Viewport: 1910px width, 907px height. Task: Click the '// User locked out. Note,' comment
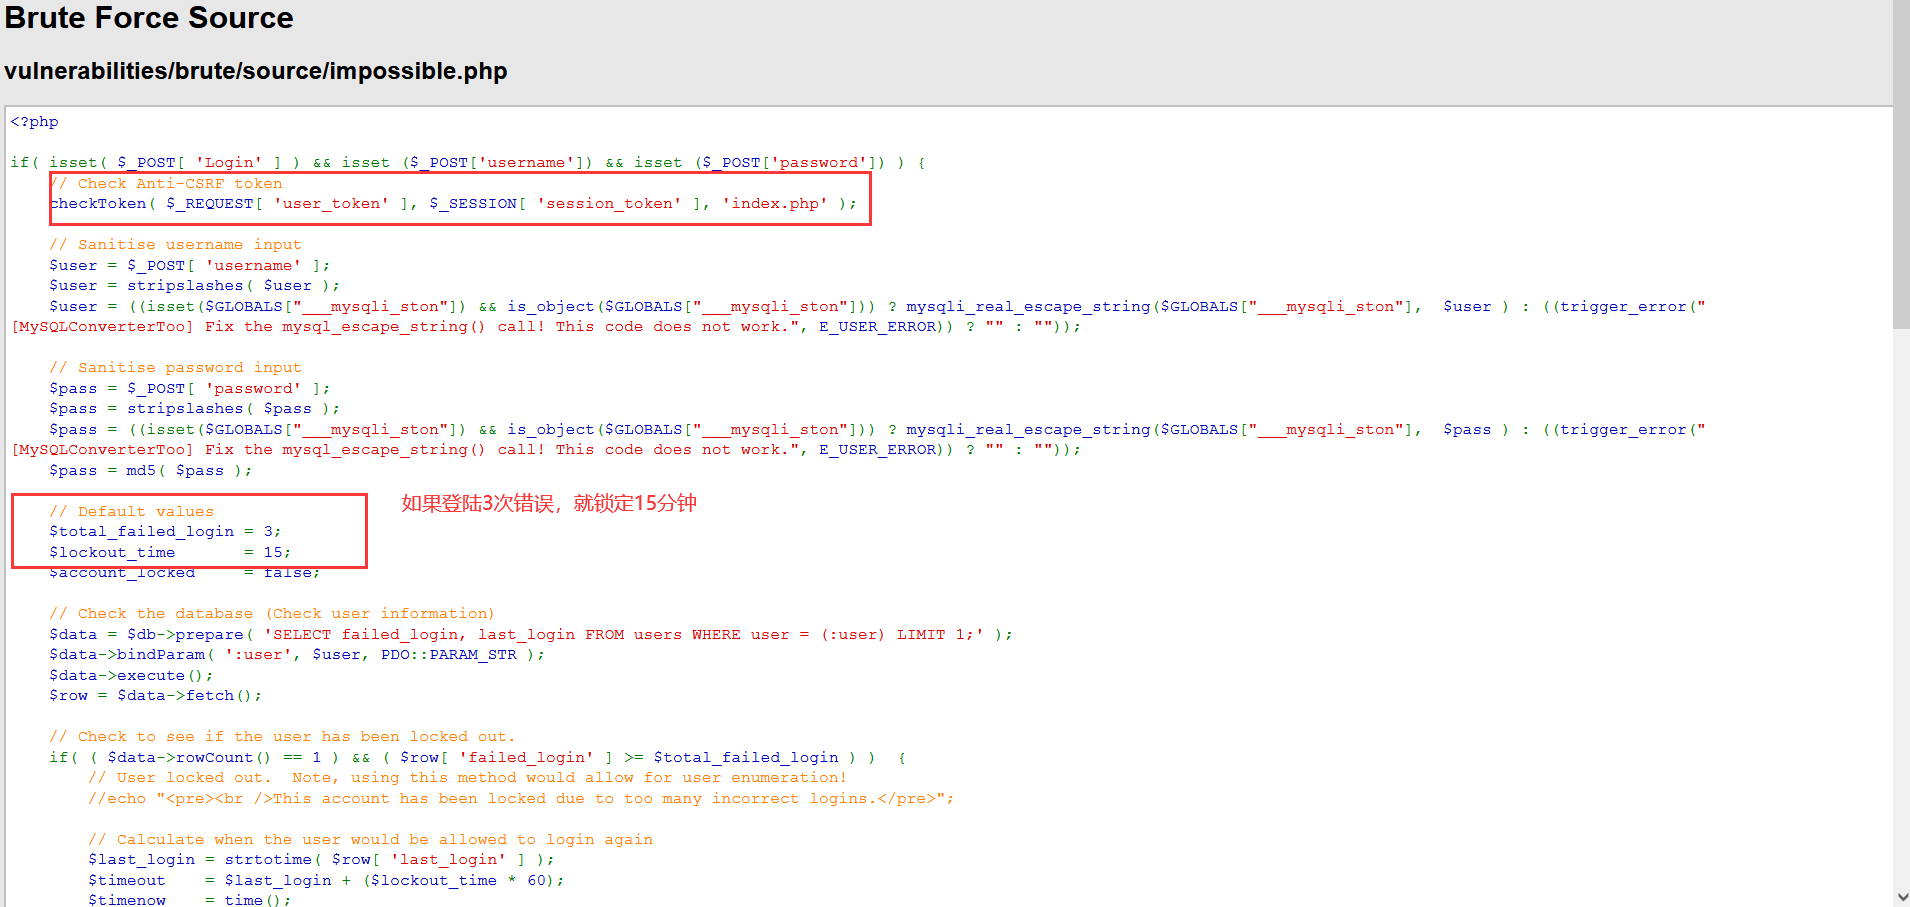tap(468, 778)
